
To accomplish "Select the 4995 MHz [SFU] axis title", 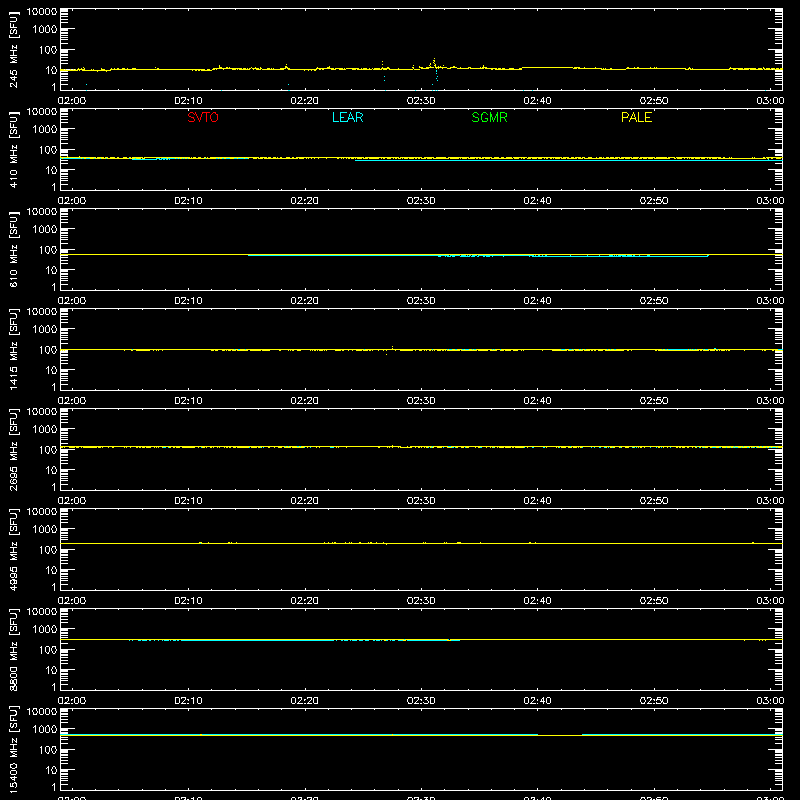I will pyautogui.click(x=13, y=549).
